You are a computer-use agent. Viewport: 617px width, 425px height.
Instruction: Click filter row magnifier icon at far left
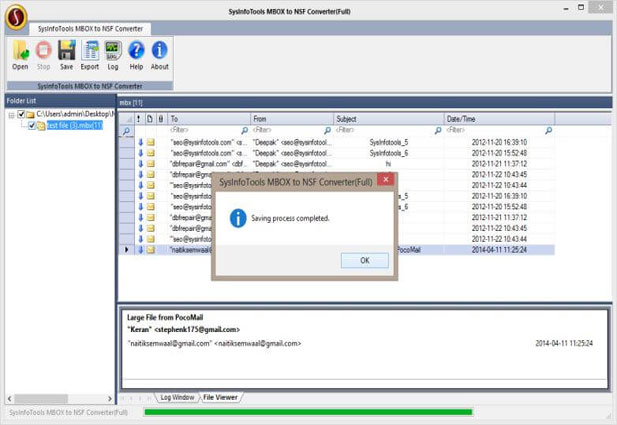click(x=126, y=131)
